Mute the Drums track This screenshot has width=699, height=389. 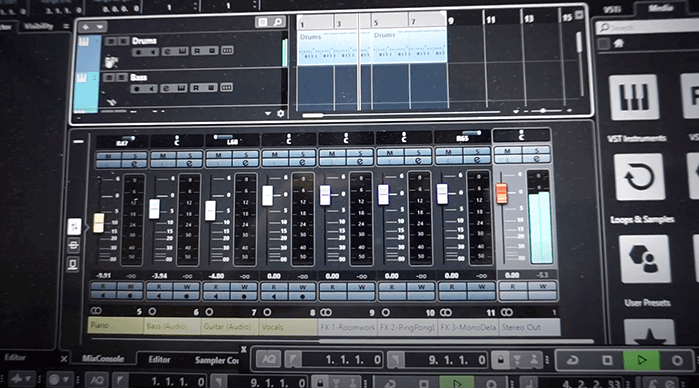(x=110, y=41)
